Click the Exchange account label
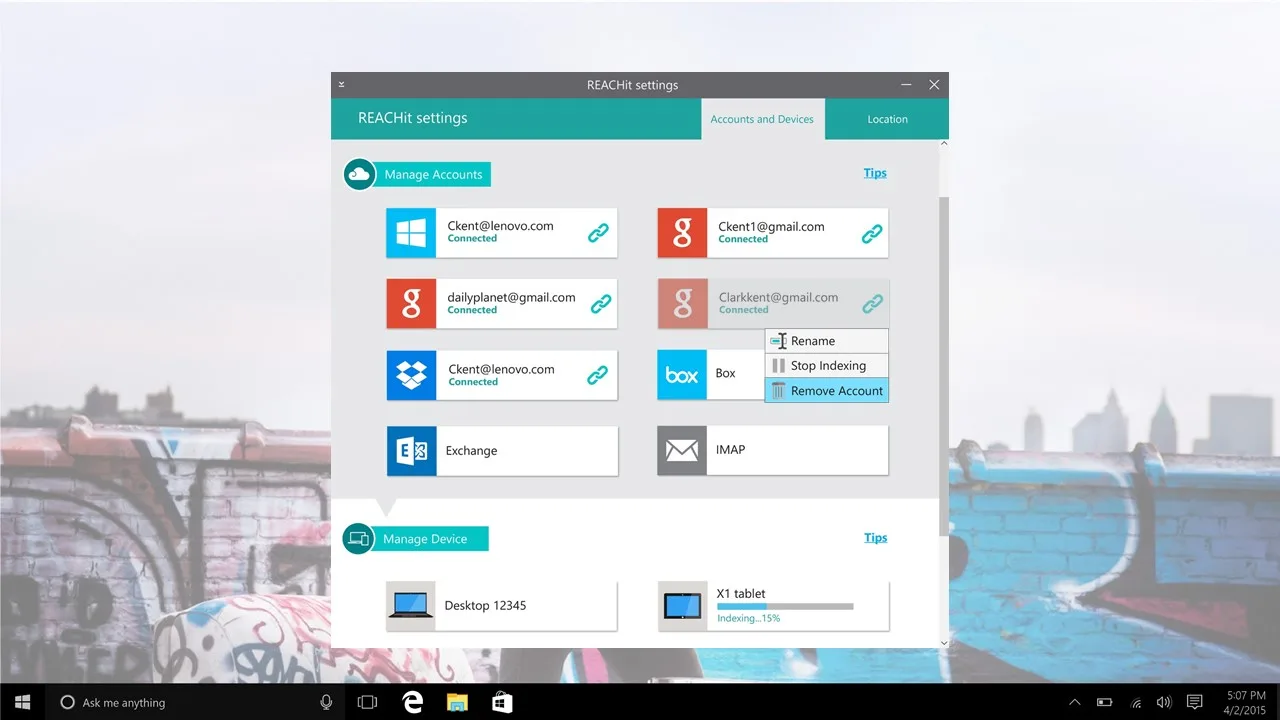This screenshot has height=720, width=1280. (x=471, y=451)
